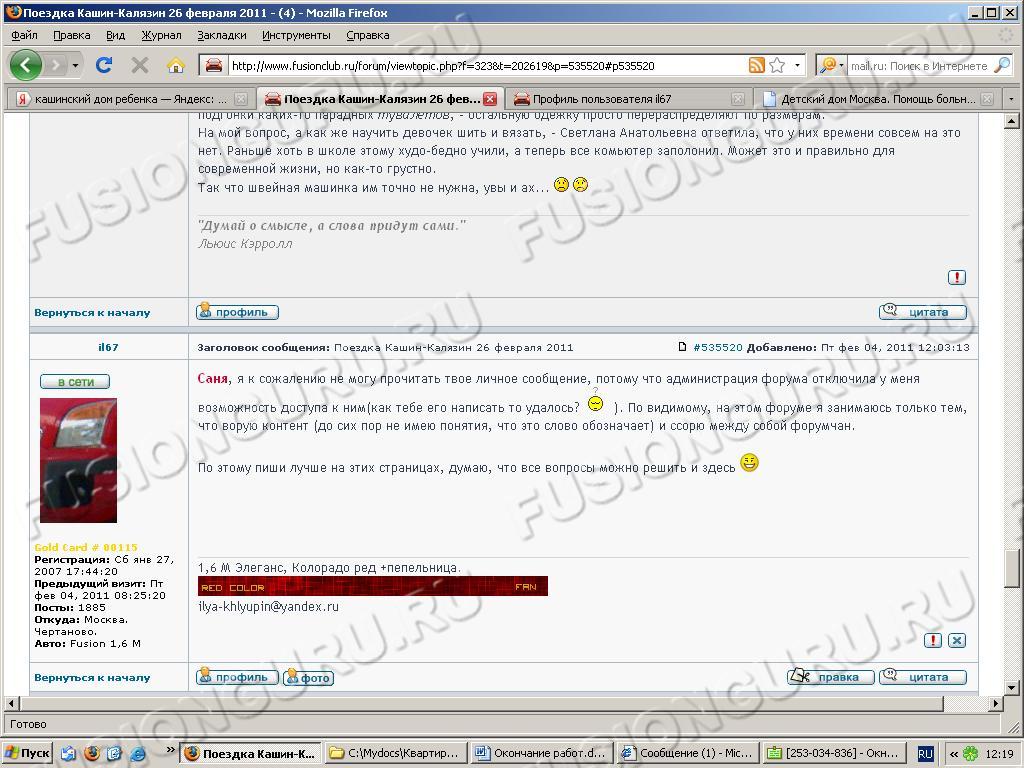This screenshot has width=1024, height=768.
Task: Open the back/forward history dropdown arrow
Action: point(76,65)
